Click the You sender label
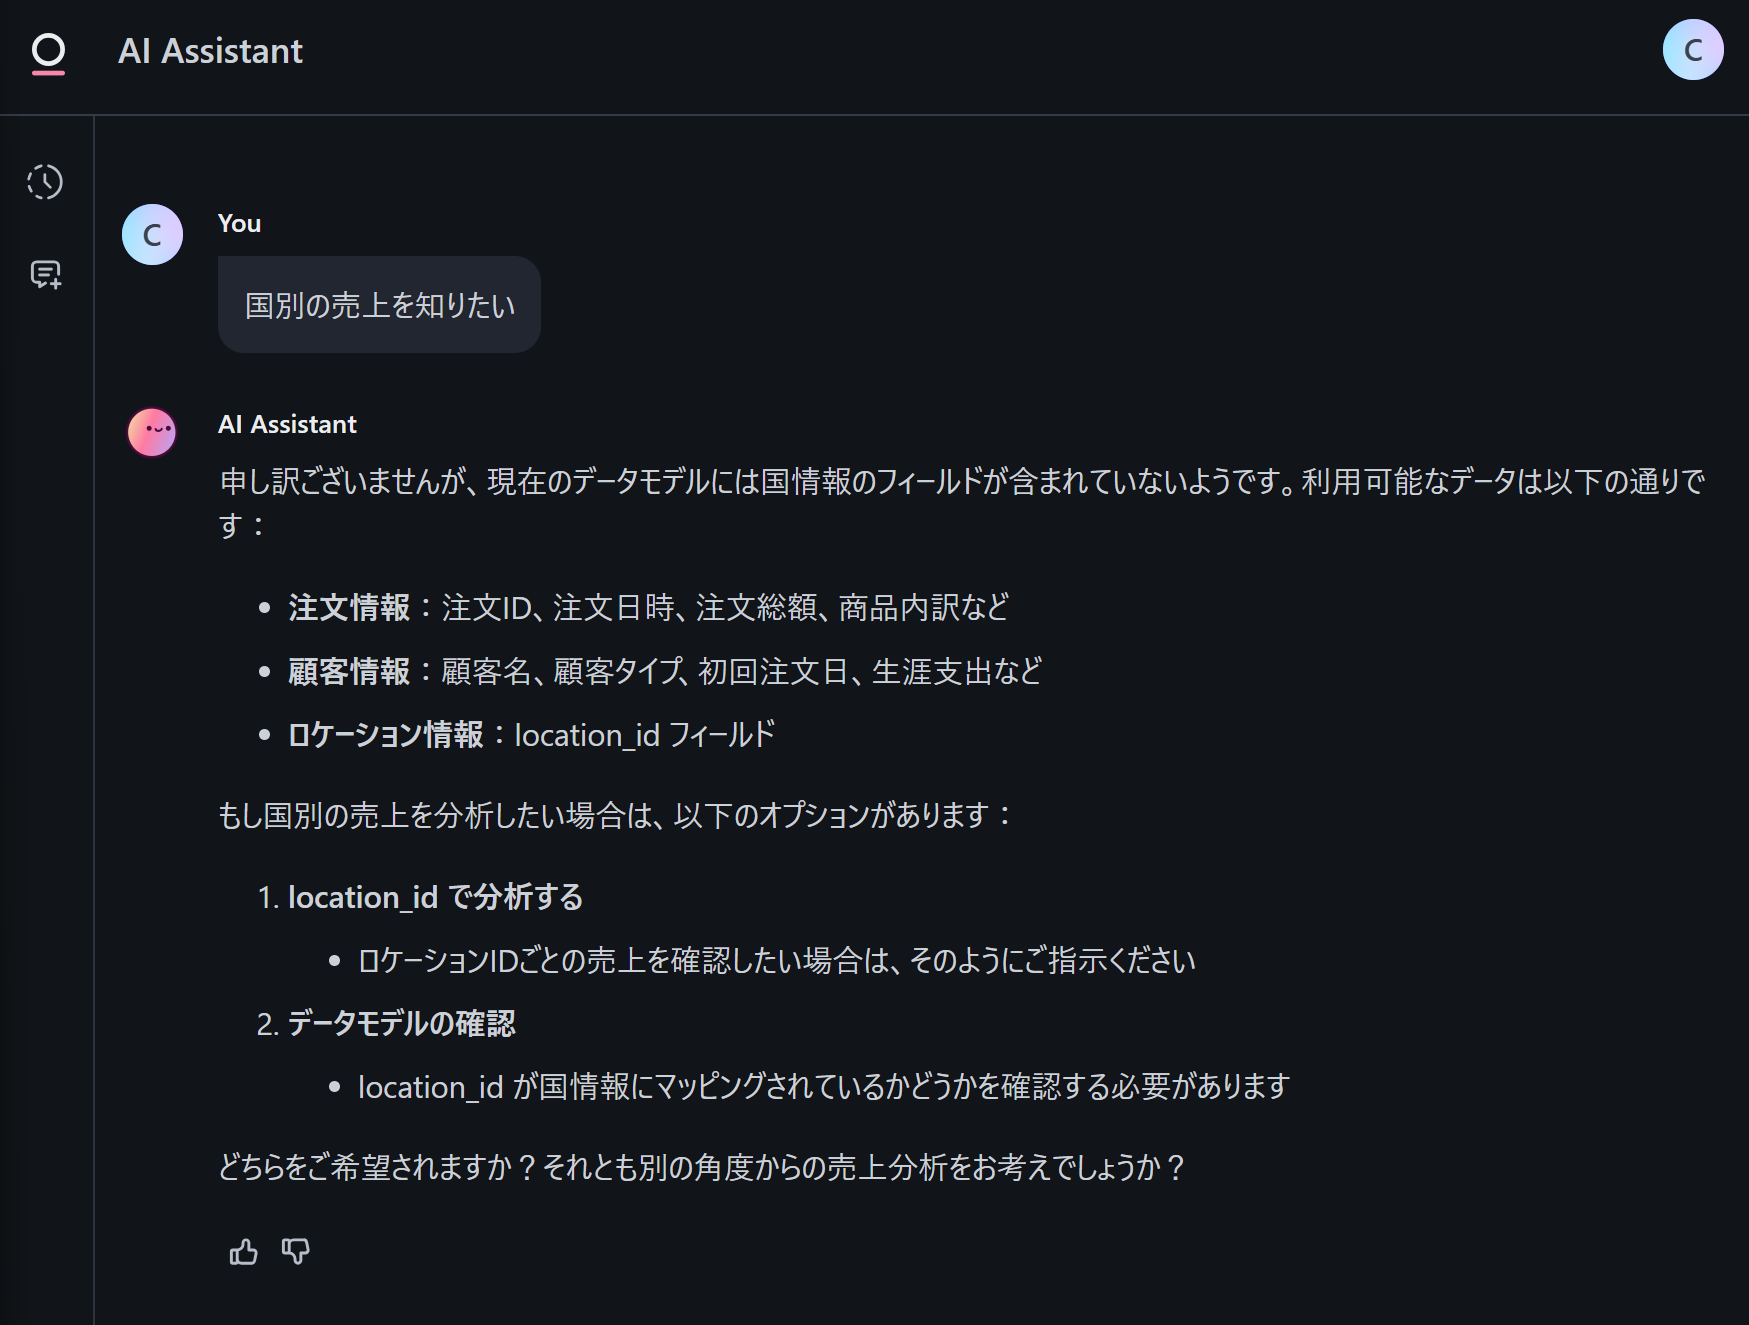Image resolution: width=1749 pixels, height=1325 pixels. pos(239,223)
